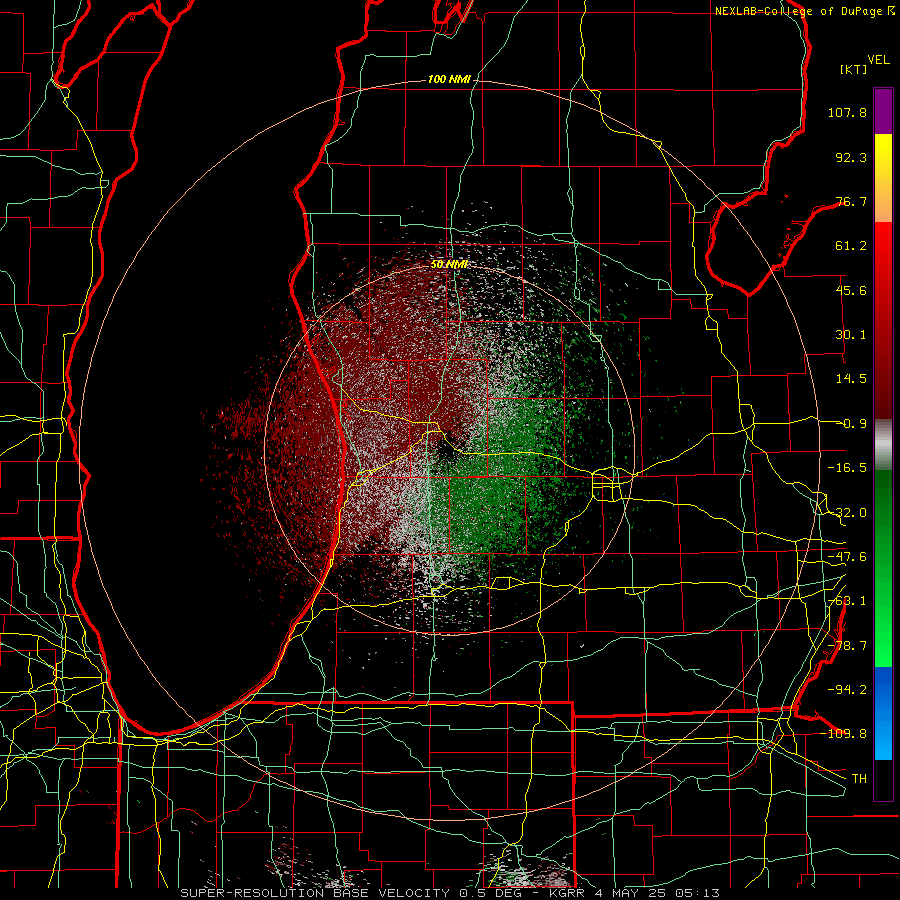This screenshot has width=900, height=900.
Task: Click the 45.6 legend value
Action: coord(851,290)
